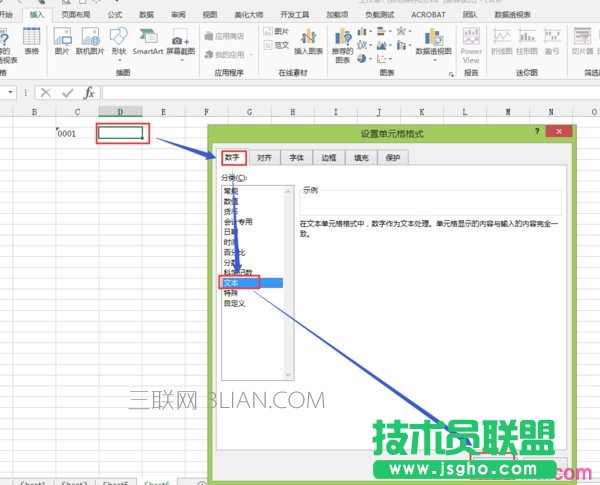Screen dimensions: 600x485
Task: Open the 形状 shapes gallery
Action: [119, 41]
